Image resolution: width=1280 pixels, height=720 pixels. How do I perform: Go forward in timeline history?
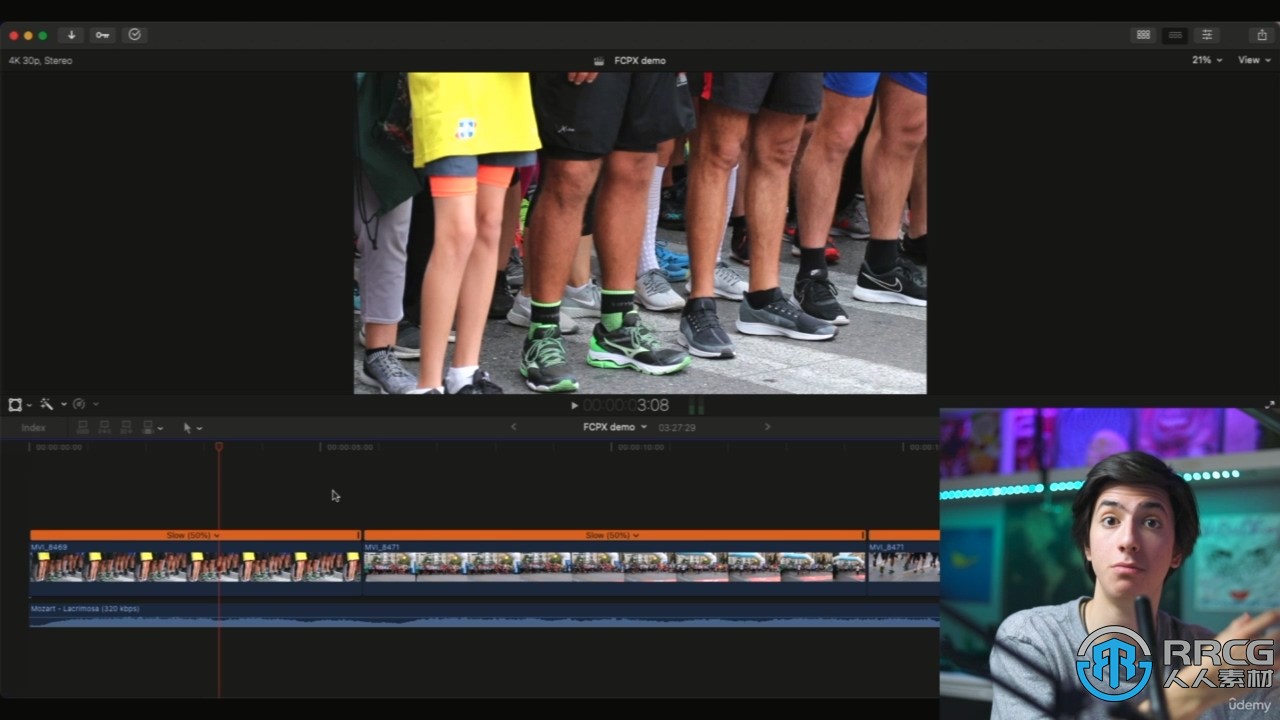(767, 427)
